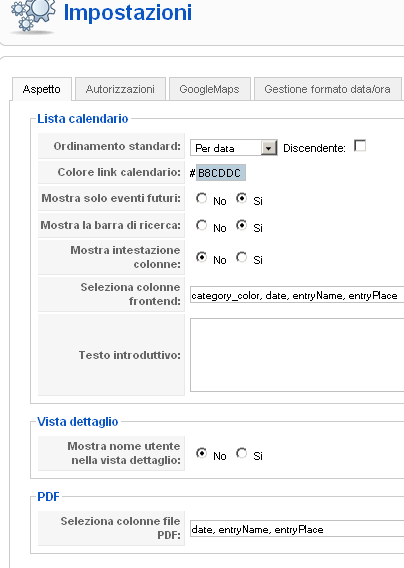Open the GoogleMaps tab
The image size is (404, 568).
209,89
